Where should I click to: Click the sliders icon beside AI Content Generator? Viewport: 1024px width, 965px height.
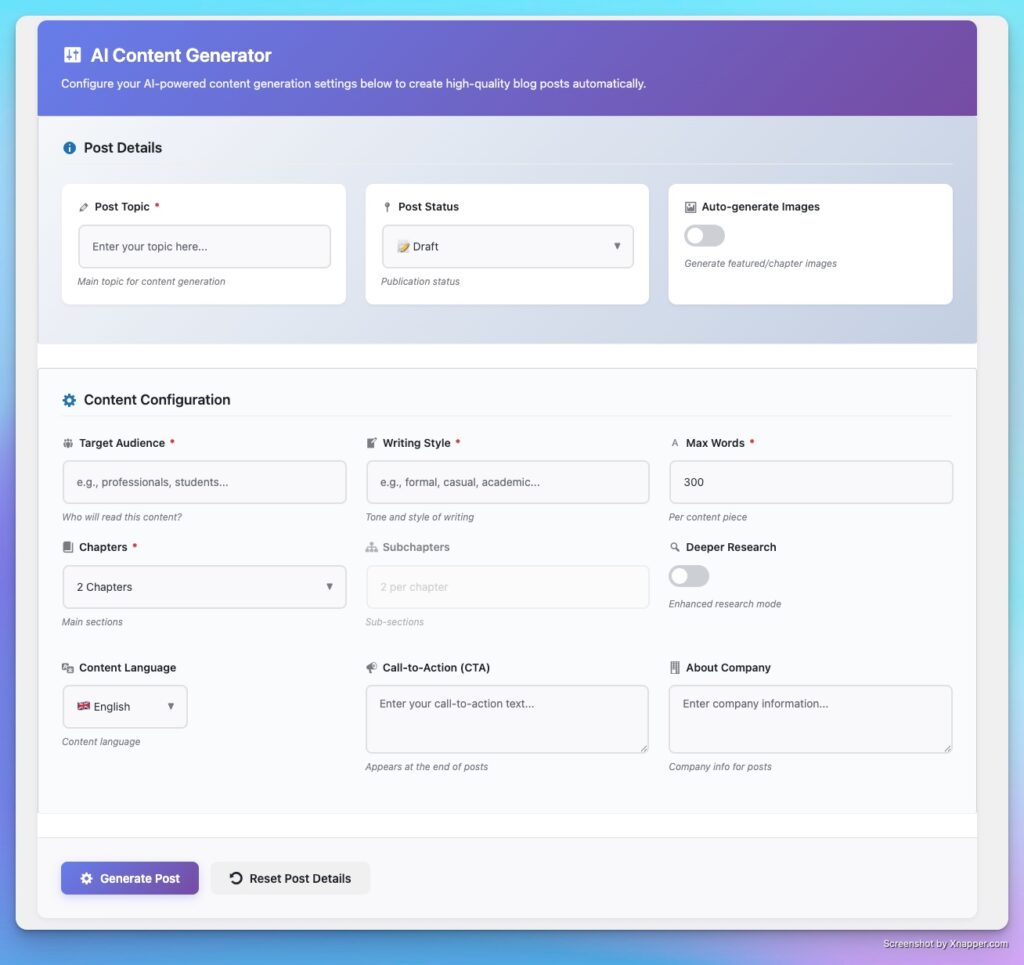(72, 56)
